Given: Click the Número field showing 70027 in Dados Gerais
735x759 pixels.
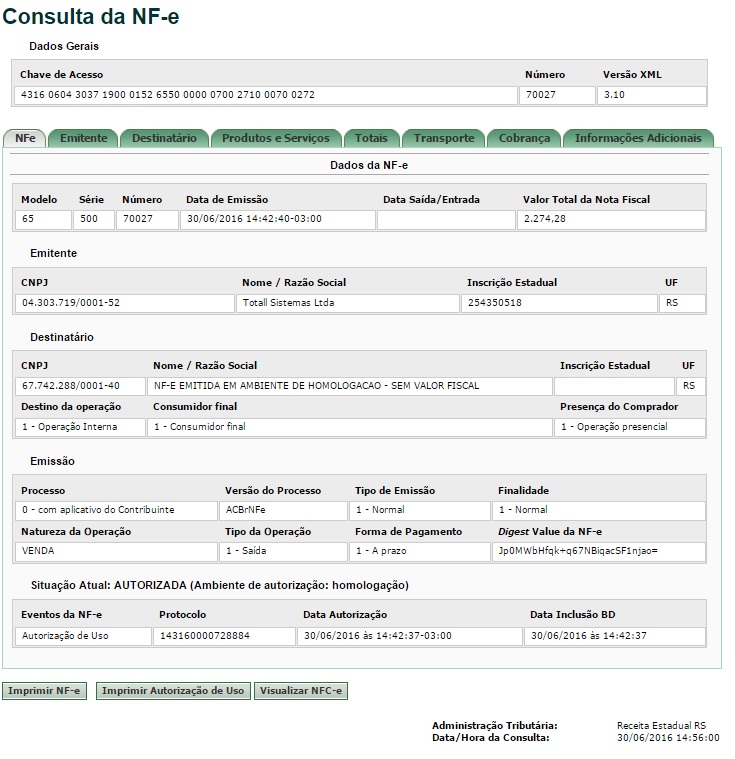Looking at the screenshot, I should [557, 95].
